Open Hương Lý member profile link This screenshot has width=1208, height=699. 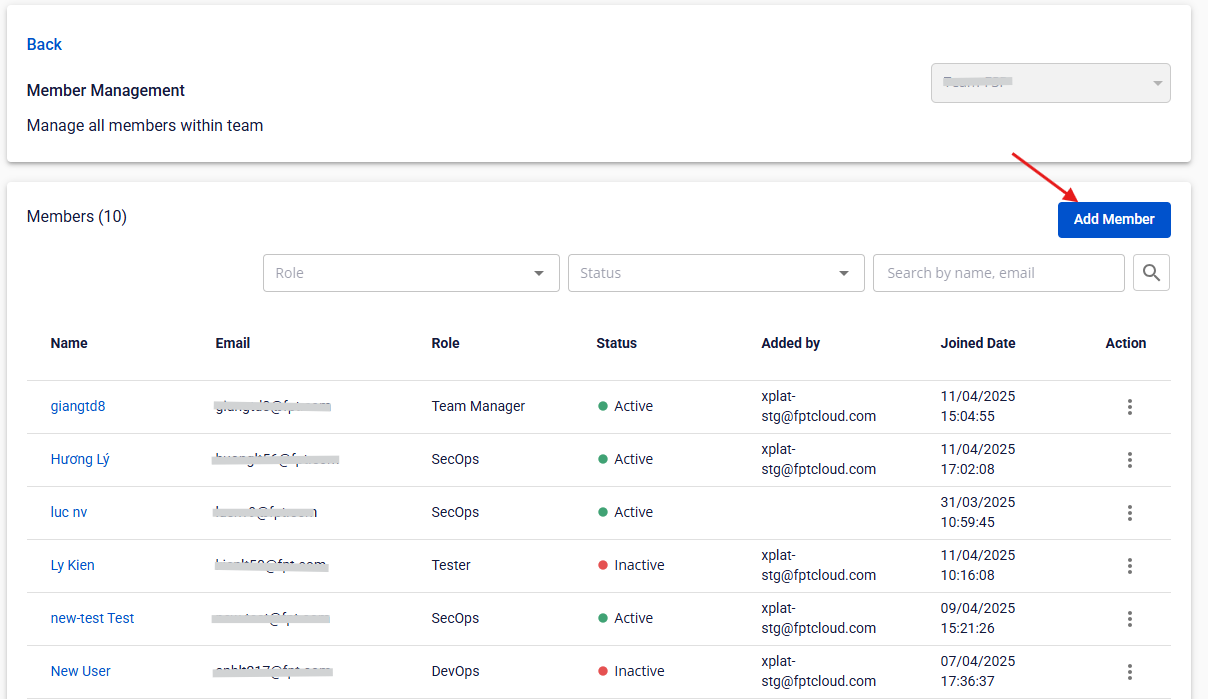click(x=80, y=459)
